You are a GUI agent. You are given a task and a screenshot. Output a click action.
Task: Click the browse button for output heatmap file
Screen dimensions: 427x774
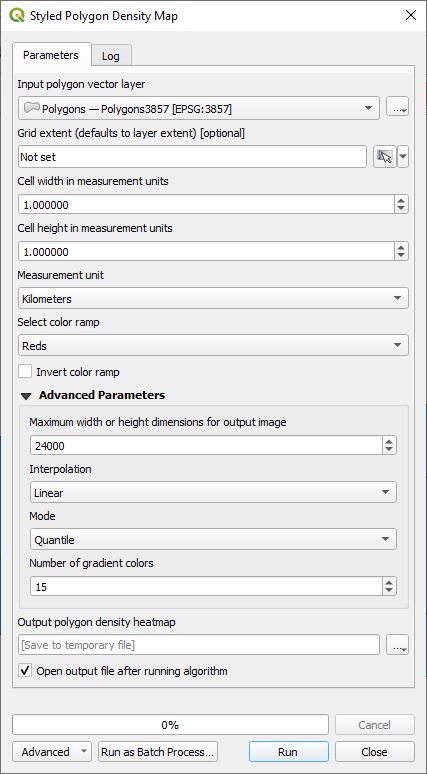point(397,645)
